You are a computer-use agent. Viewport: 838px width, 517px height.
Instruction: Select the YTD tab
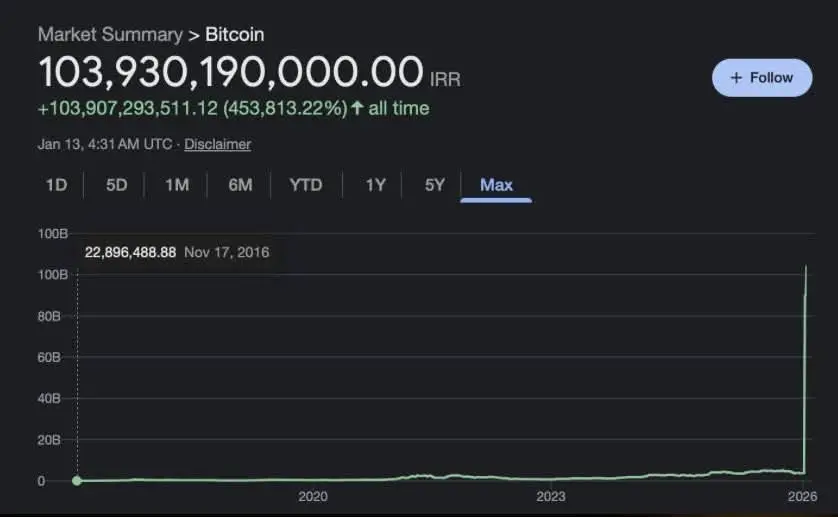point(306,184)
